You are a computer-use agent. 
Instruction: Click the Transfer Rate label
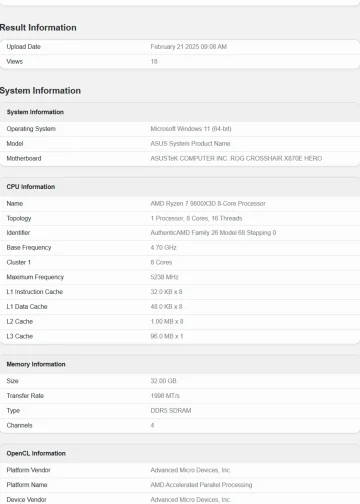25,396
